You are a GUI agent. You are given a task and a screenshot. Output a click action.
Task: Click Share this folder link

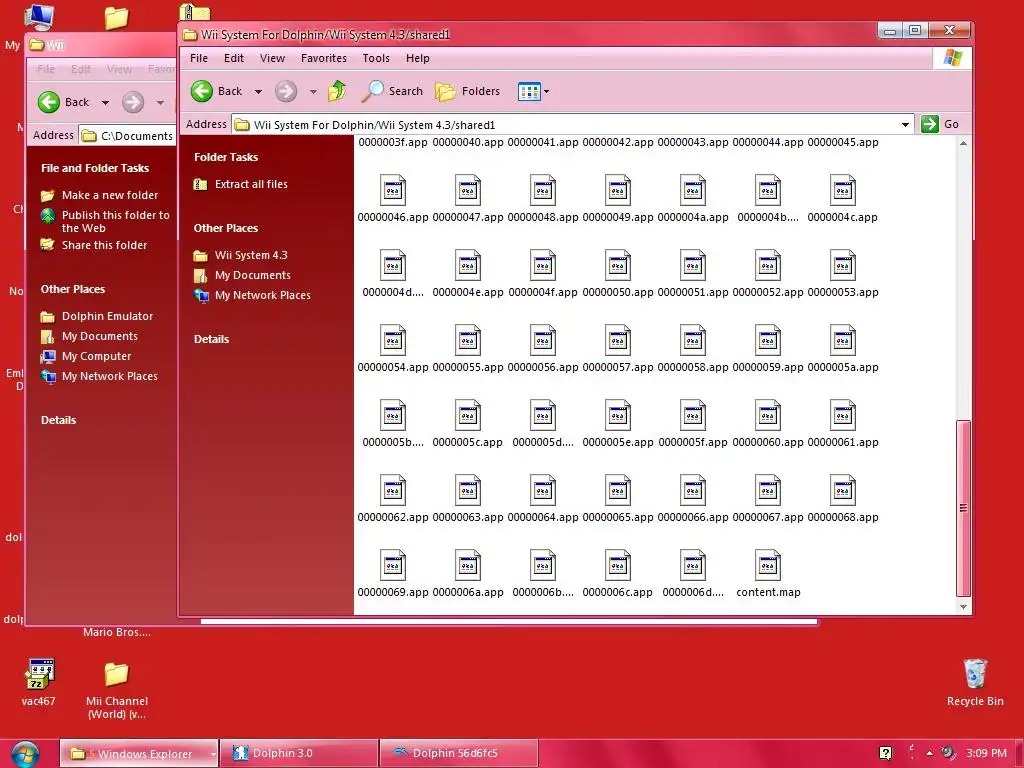coord(104,245)
